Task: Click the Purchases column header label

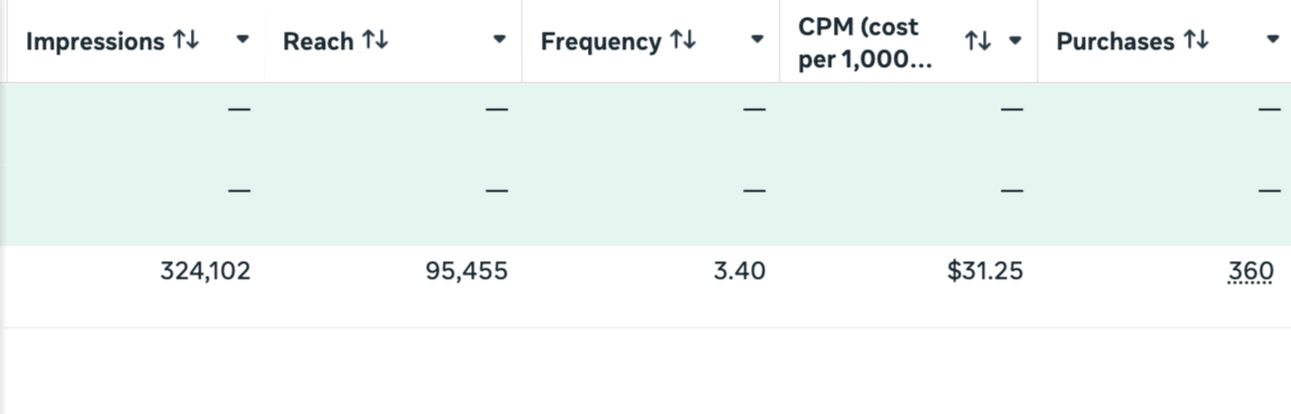Action: [1115, 42]
